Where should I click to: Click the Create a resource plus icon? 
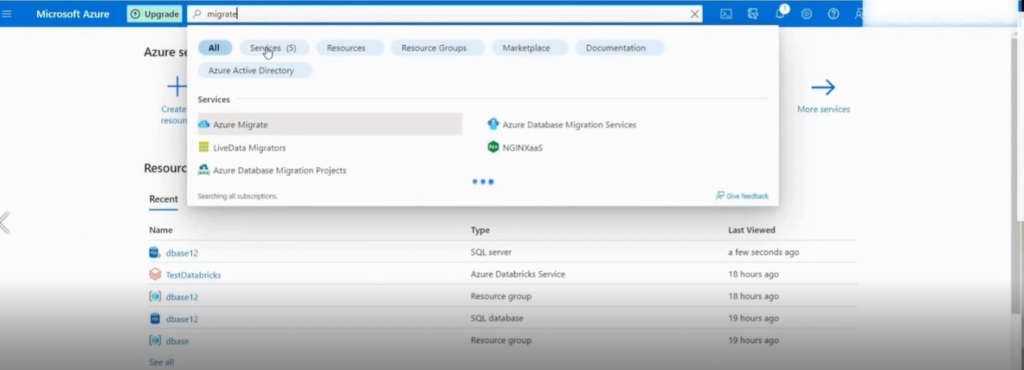coord(177,87)
